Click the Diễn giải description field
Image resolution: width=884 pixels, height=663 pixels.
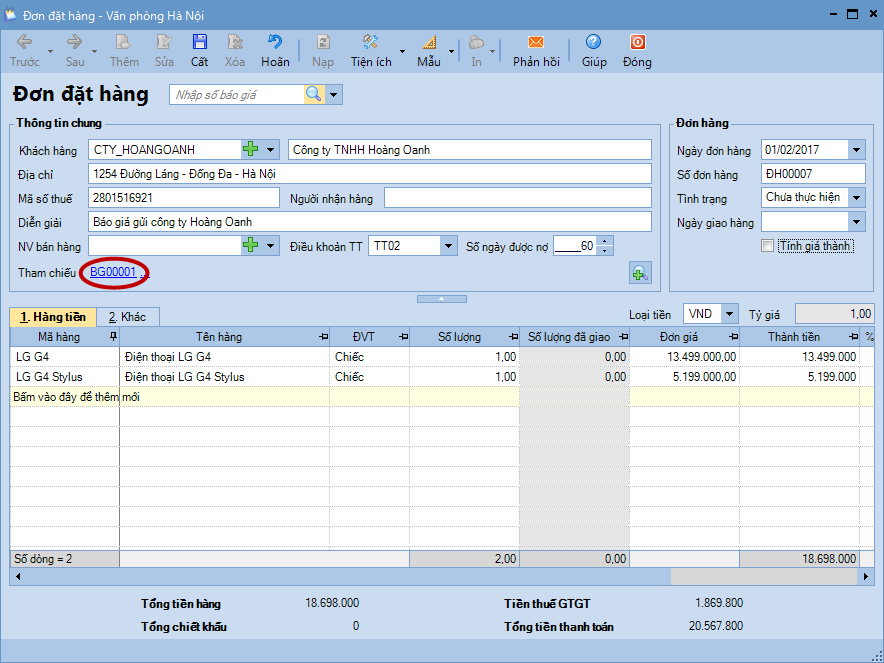click(370, 222)
